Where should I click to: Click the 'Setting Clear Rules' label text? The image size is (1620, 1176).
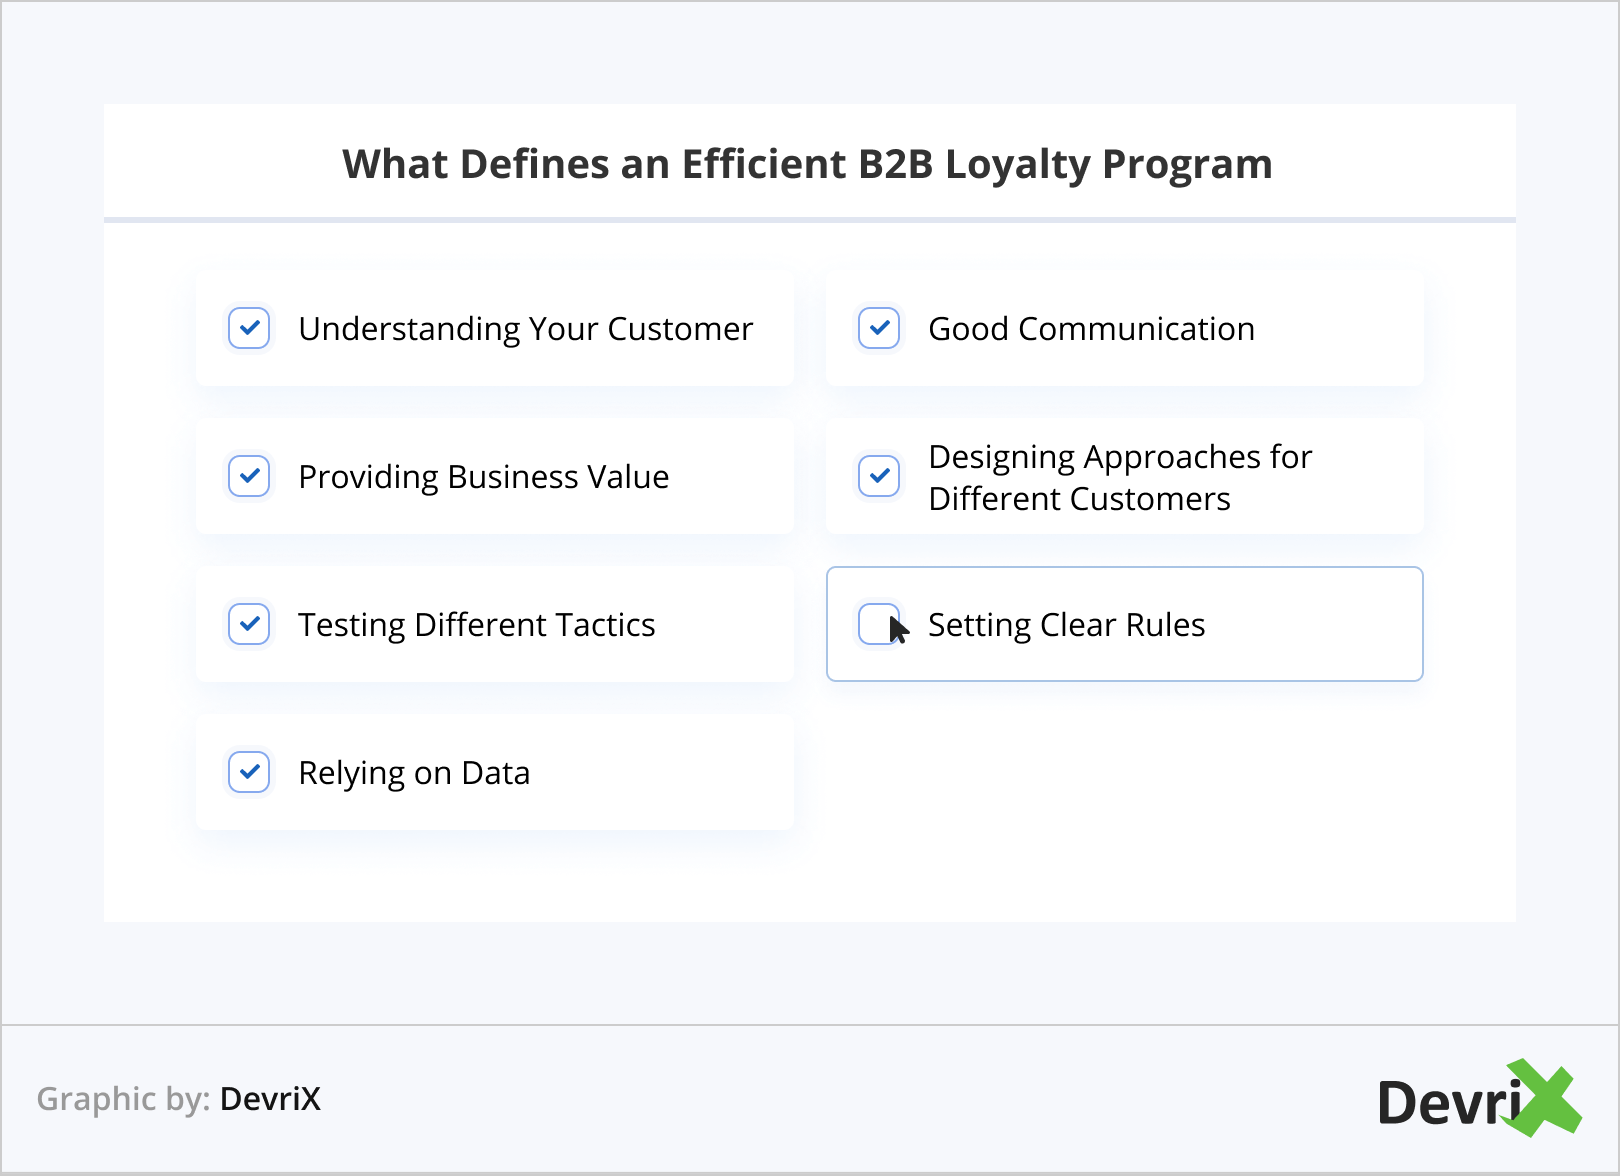click(x=1066, y=625)
